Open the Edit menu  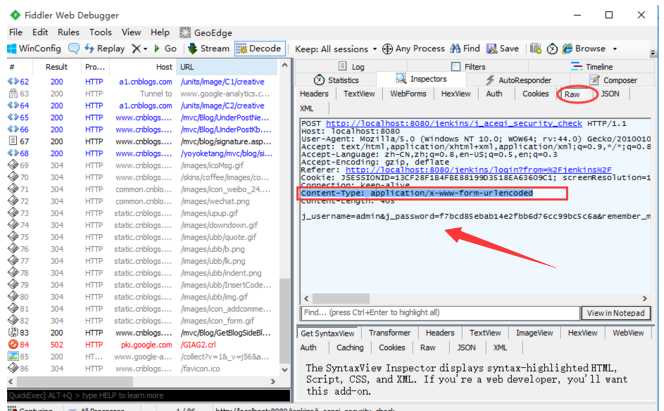(40, 32)
